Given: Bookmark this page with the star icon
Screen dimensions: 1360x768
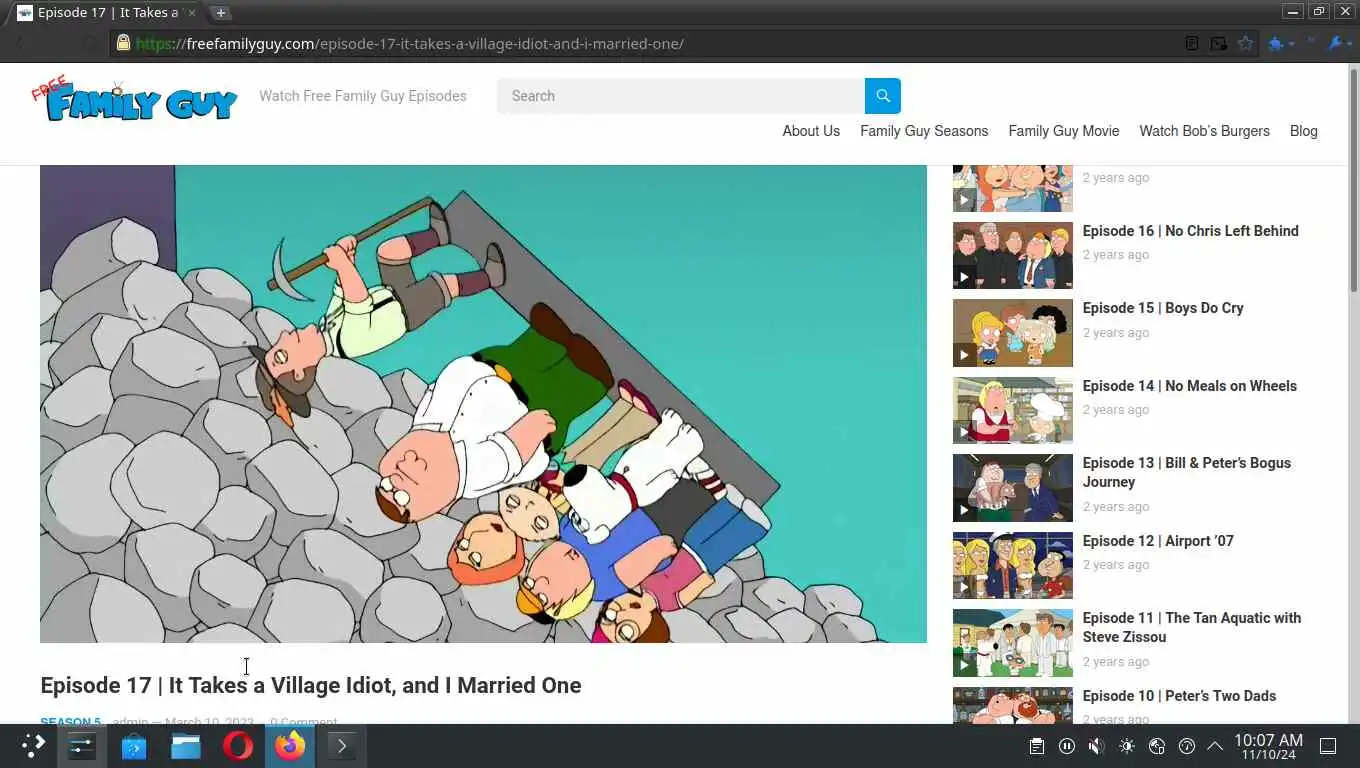Looking at the screenshot, I should (x=1245, y=43).
